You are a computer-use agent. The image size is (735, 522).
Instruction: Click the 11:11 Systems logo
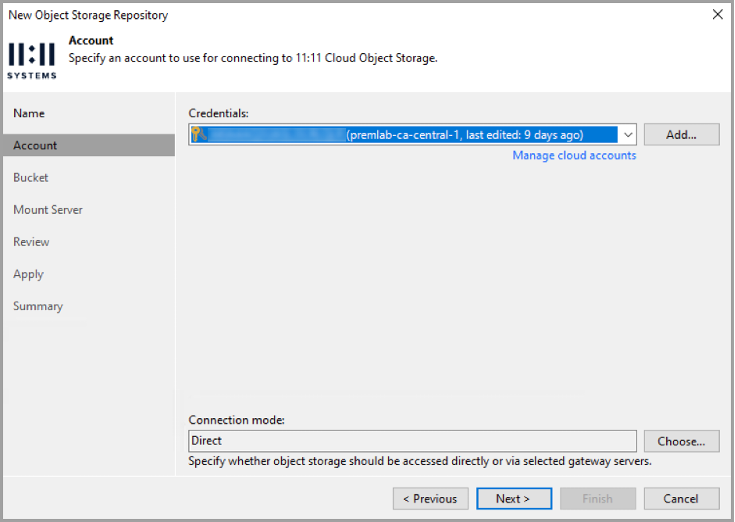[32, 61]
